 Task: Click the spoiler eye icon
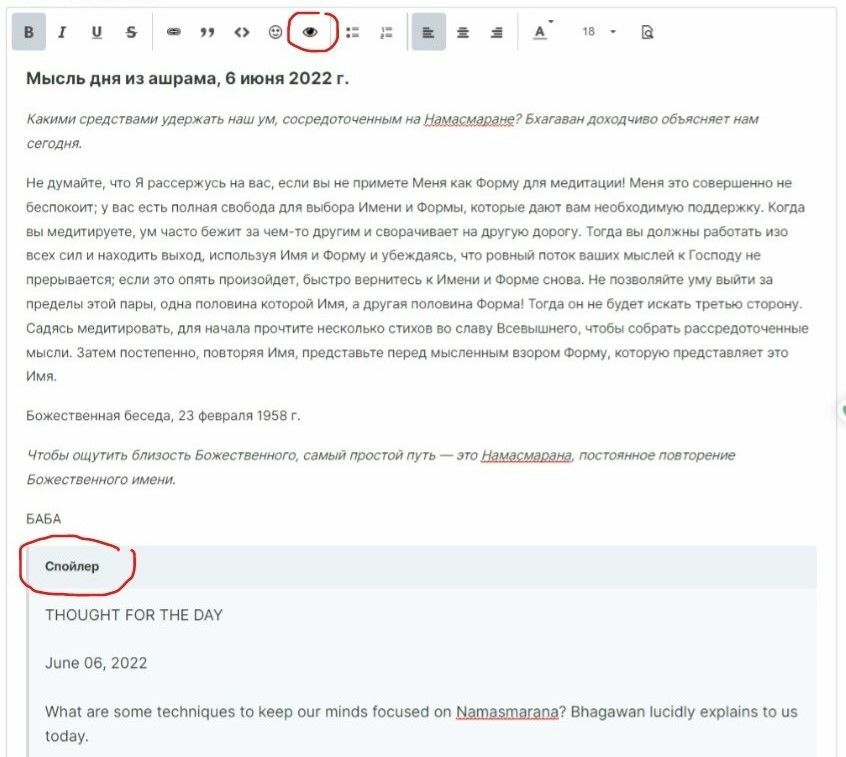[x=310, y=32]
